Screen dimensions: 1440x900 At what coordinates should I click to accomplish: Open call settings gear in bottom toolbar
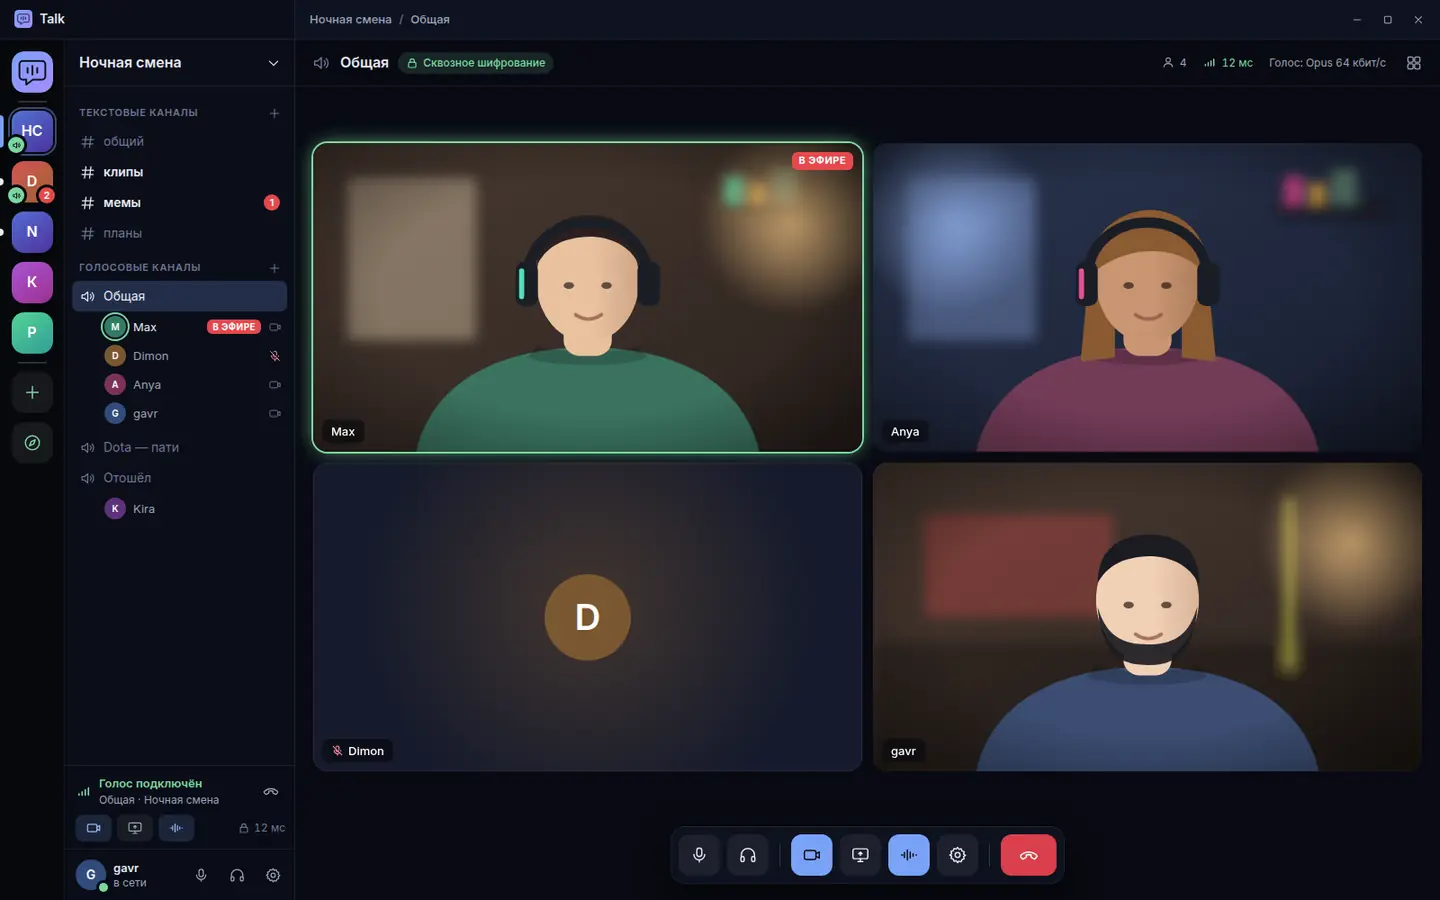coord(957,855)
